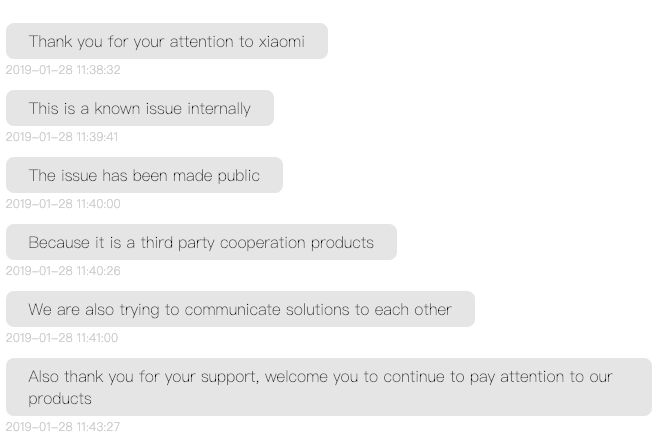Screen dimensions: 664x439
Task: Select the 11:41:00 timestamp
Action: [x=62, y=338]
